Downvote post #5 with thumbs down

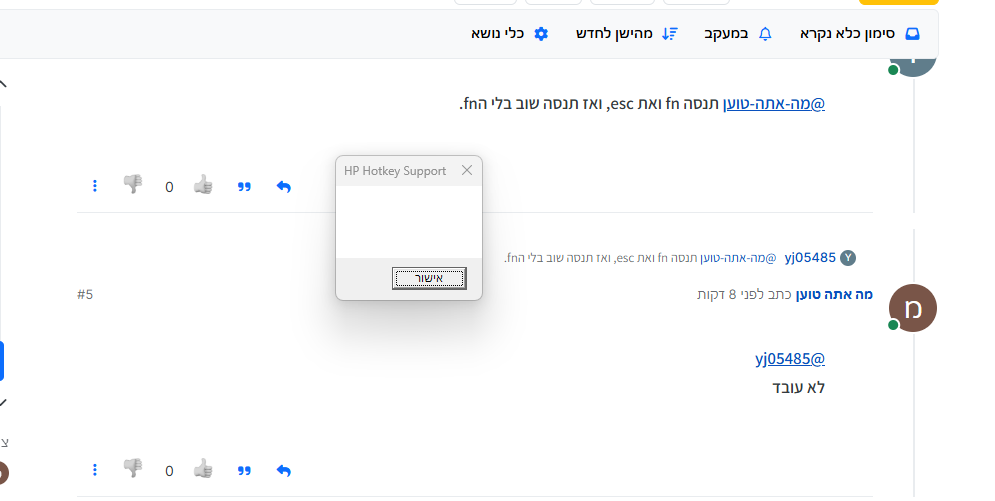(133, 469)
